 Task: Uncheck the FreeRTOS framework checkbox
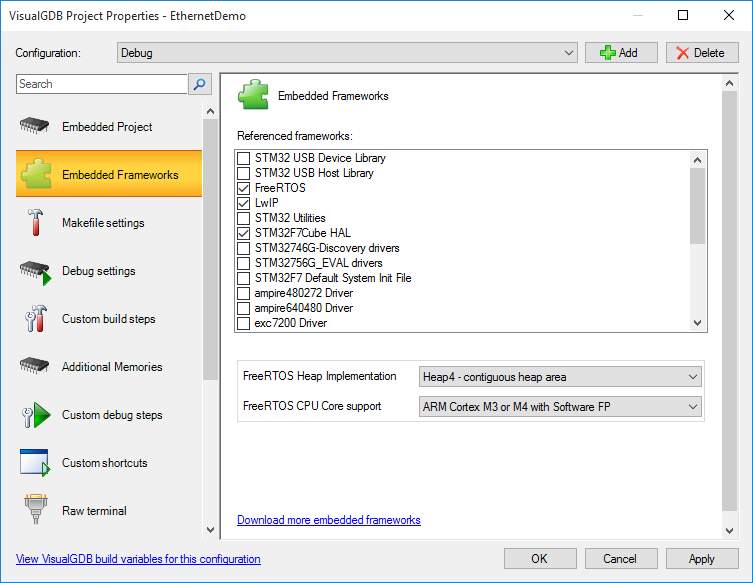(x=243, y=188)
